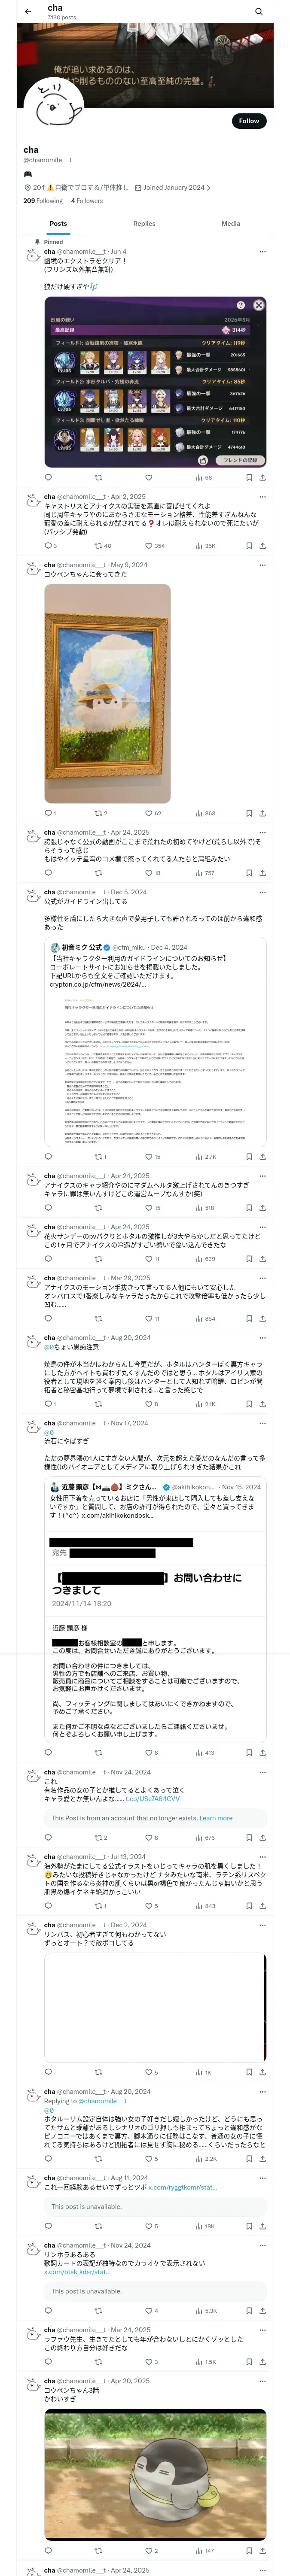
Task: Open the framed painting photo
Action: click(107, 693)
